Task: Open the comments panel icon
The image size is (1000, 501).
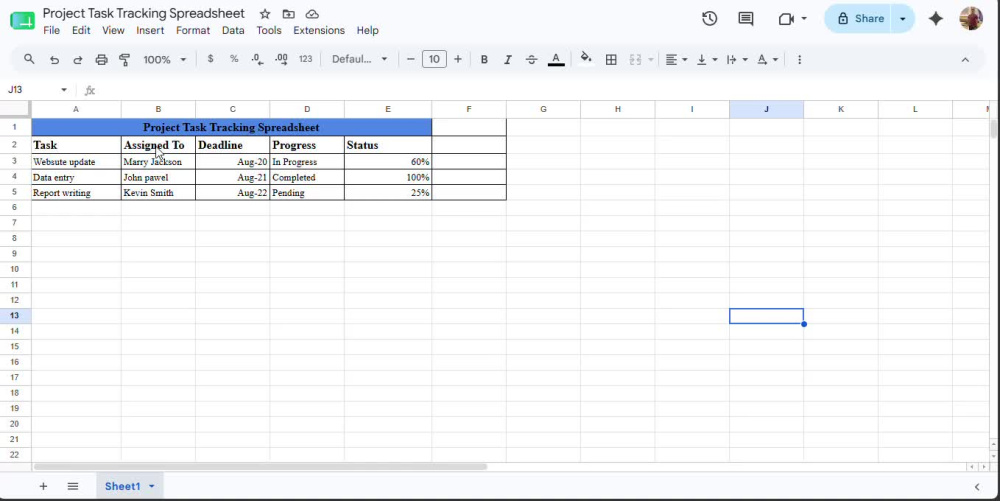Action: [746, 18]
